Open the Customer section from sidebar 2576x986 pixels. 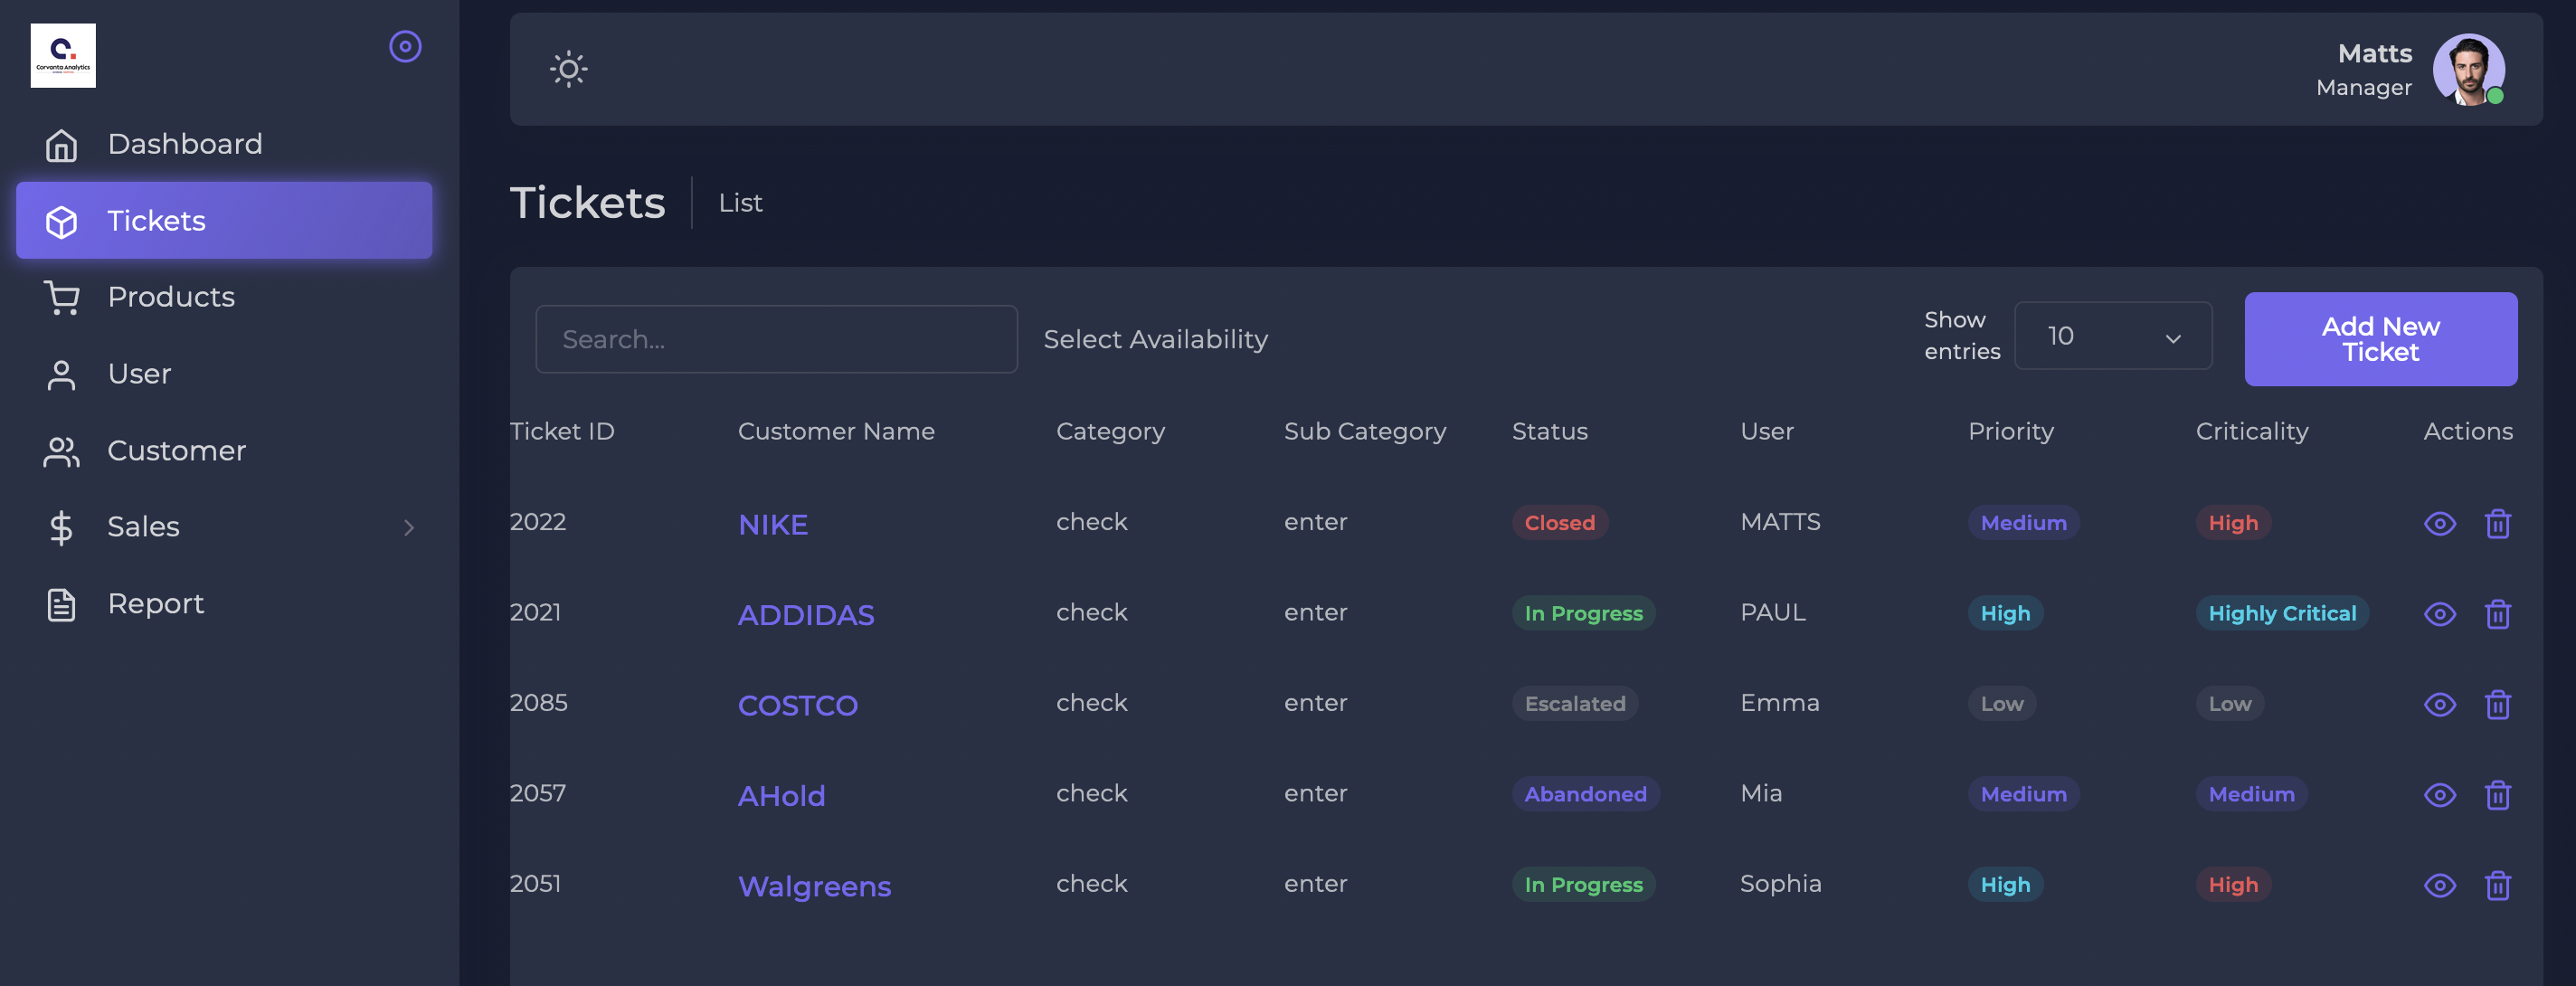point(176,450)
